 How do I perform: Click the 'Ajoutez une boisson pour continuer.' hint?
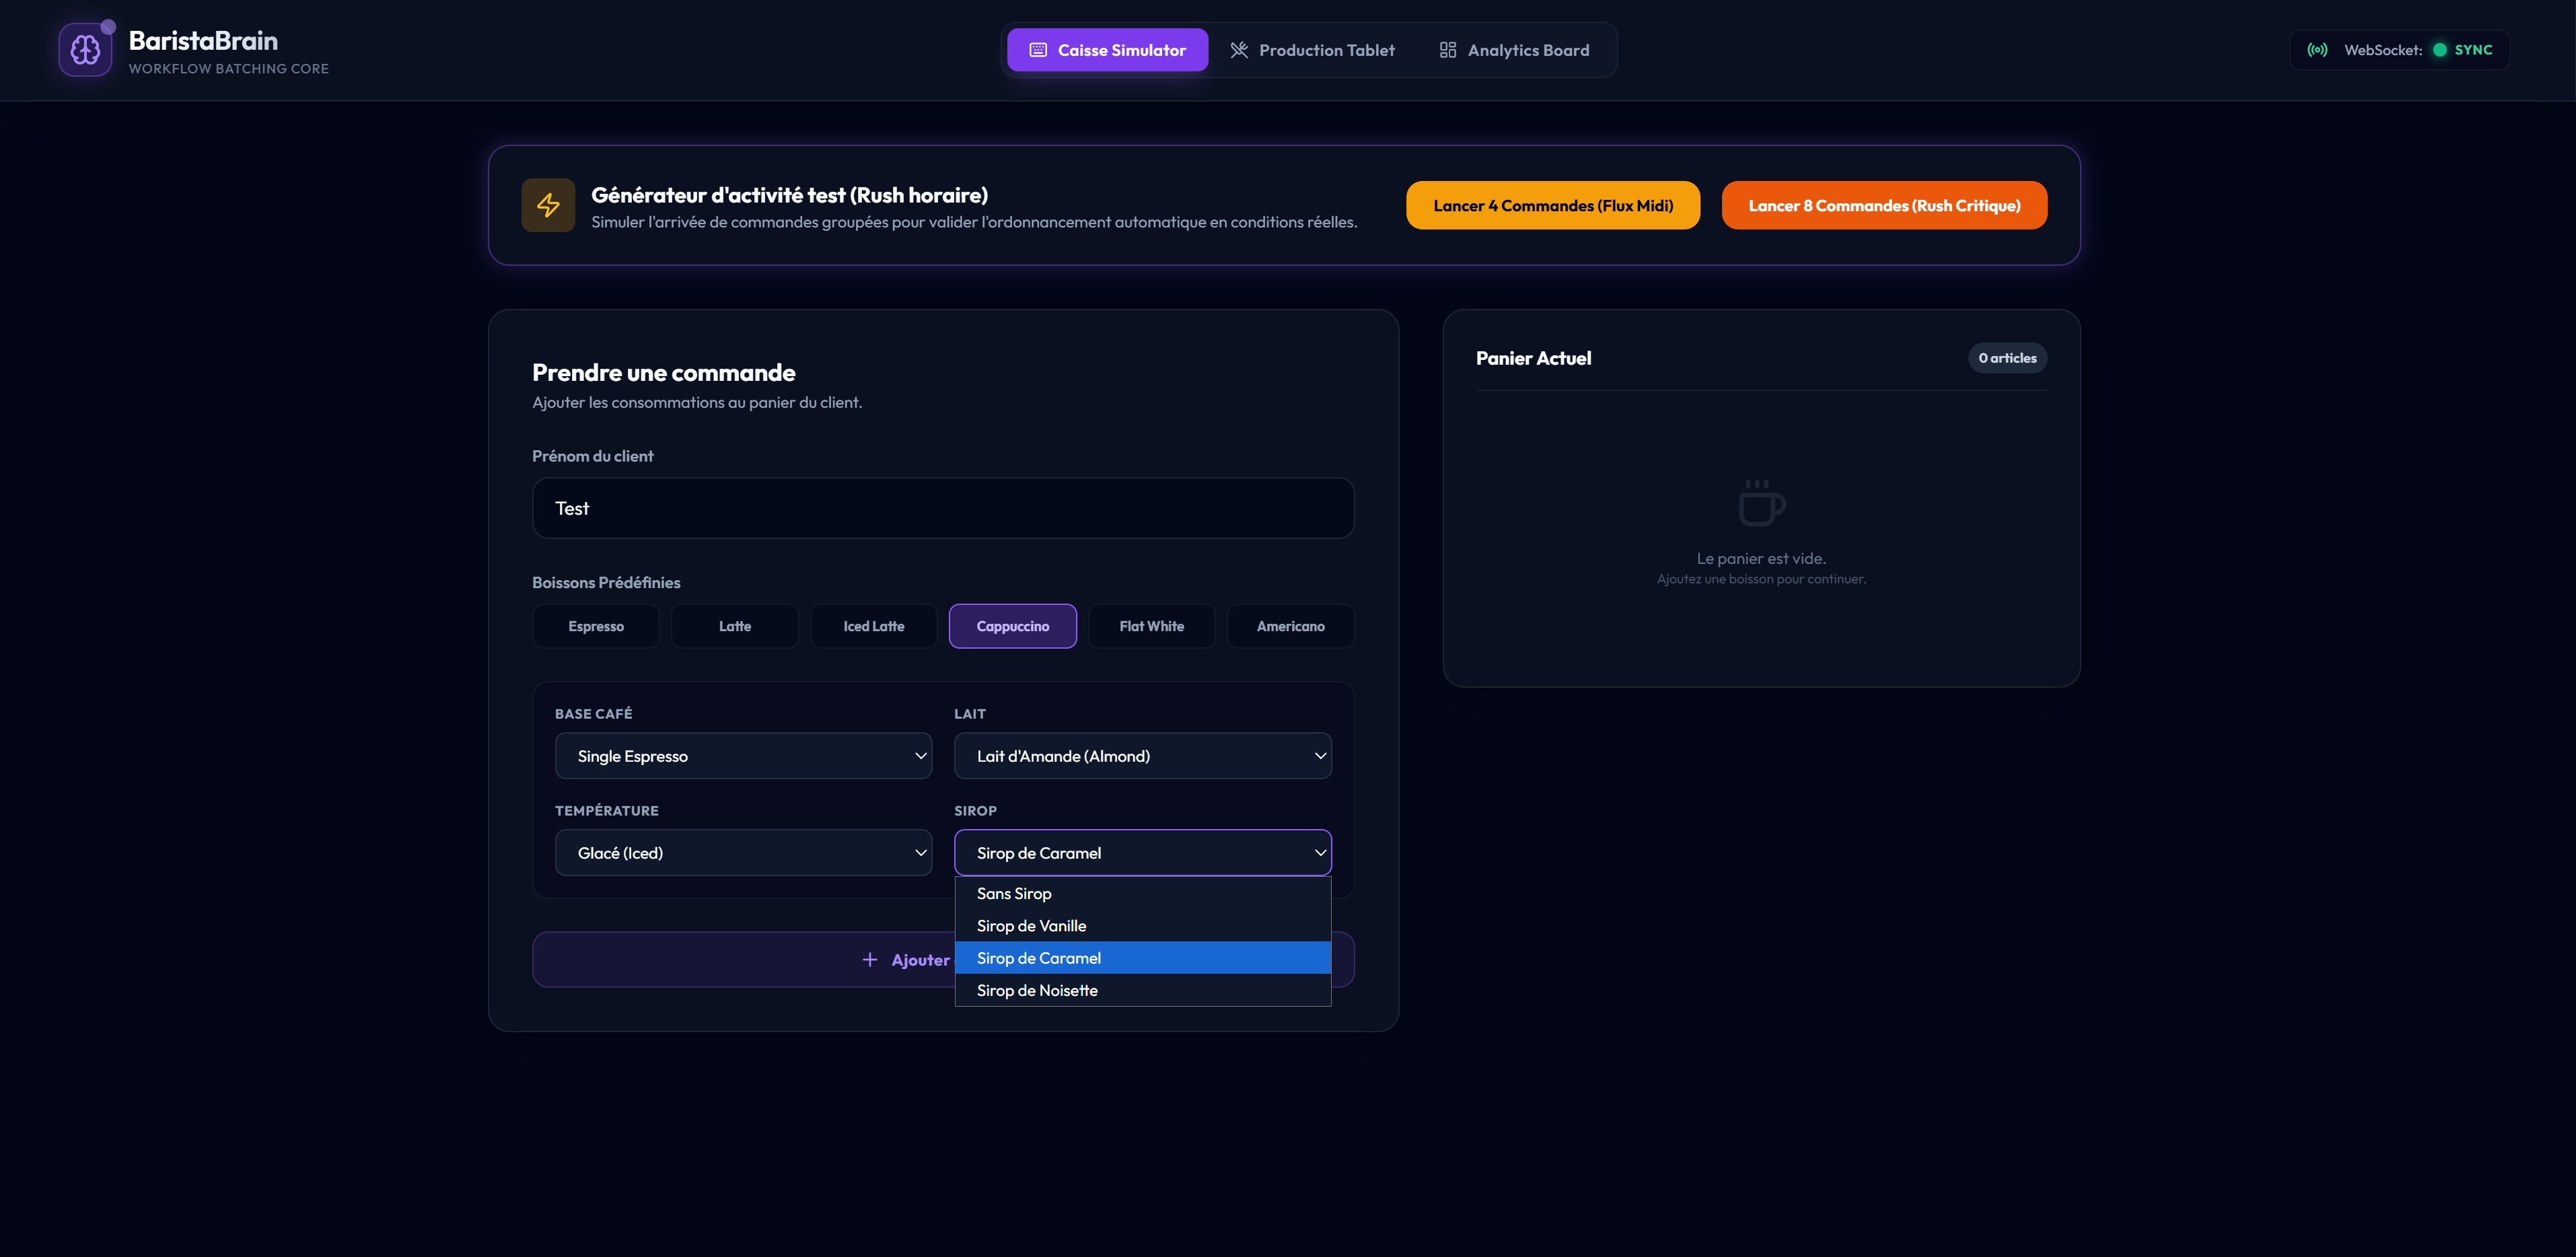coord(1761,579)
